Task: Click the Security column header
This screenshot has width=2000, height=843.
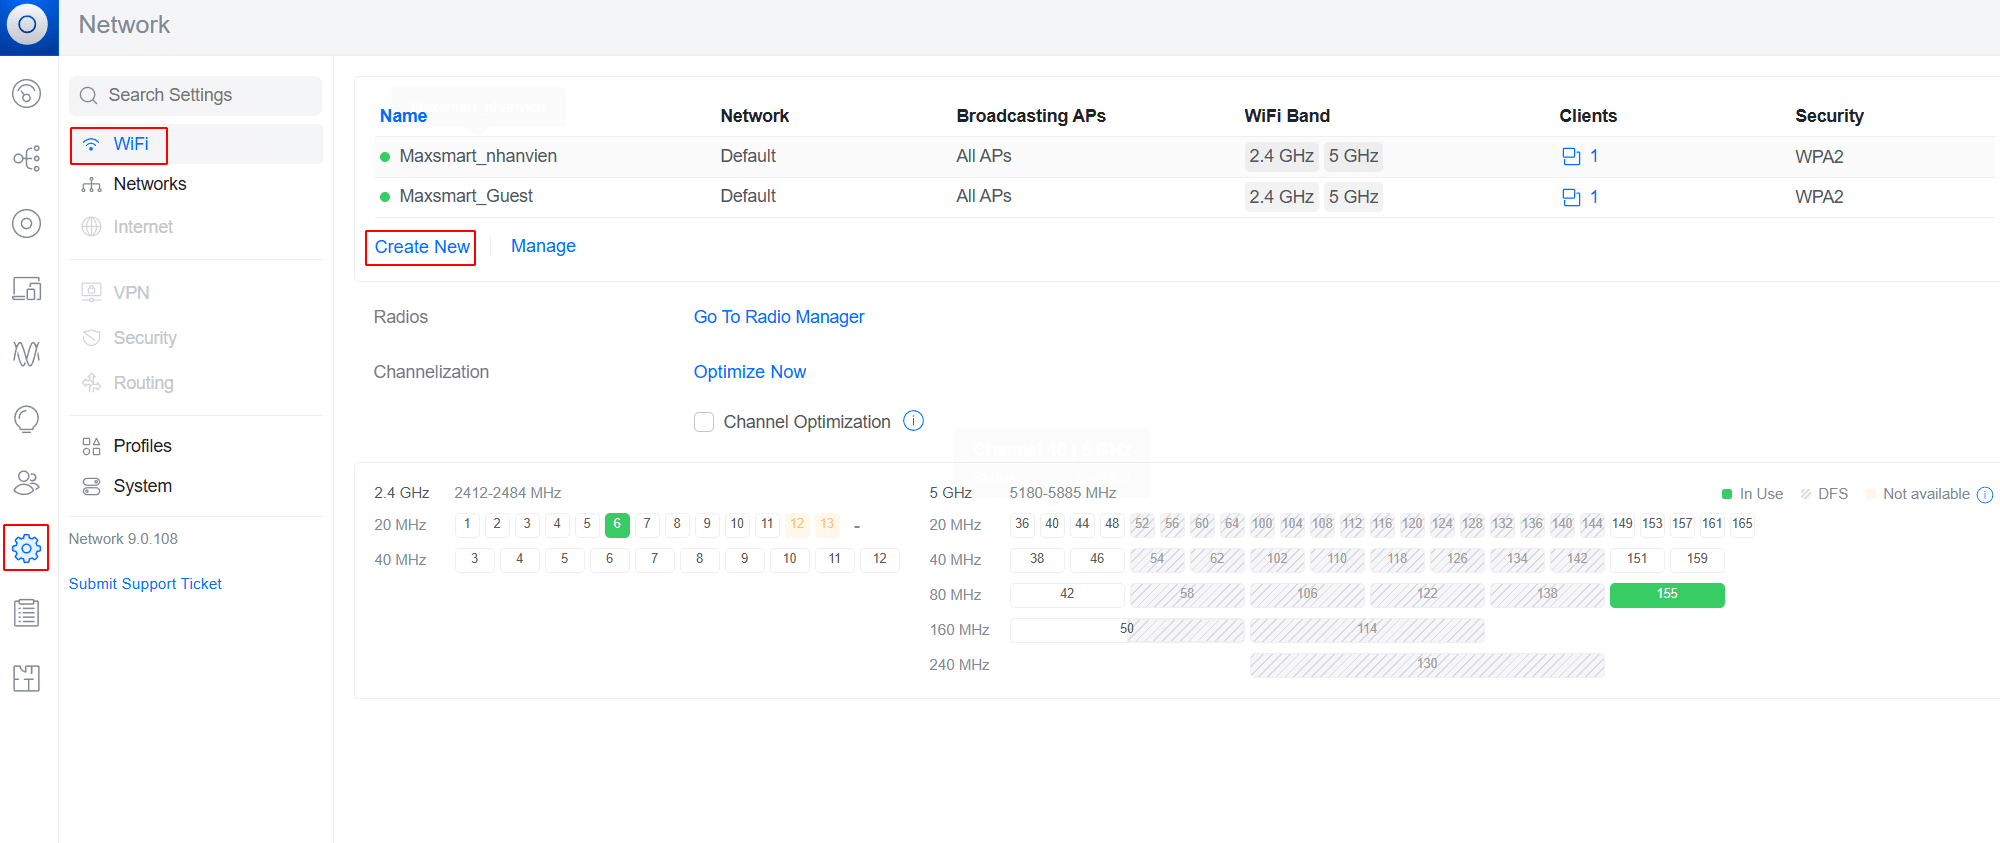Action: [x=1829, y=116]
